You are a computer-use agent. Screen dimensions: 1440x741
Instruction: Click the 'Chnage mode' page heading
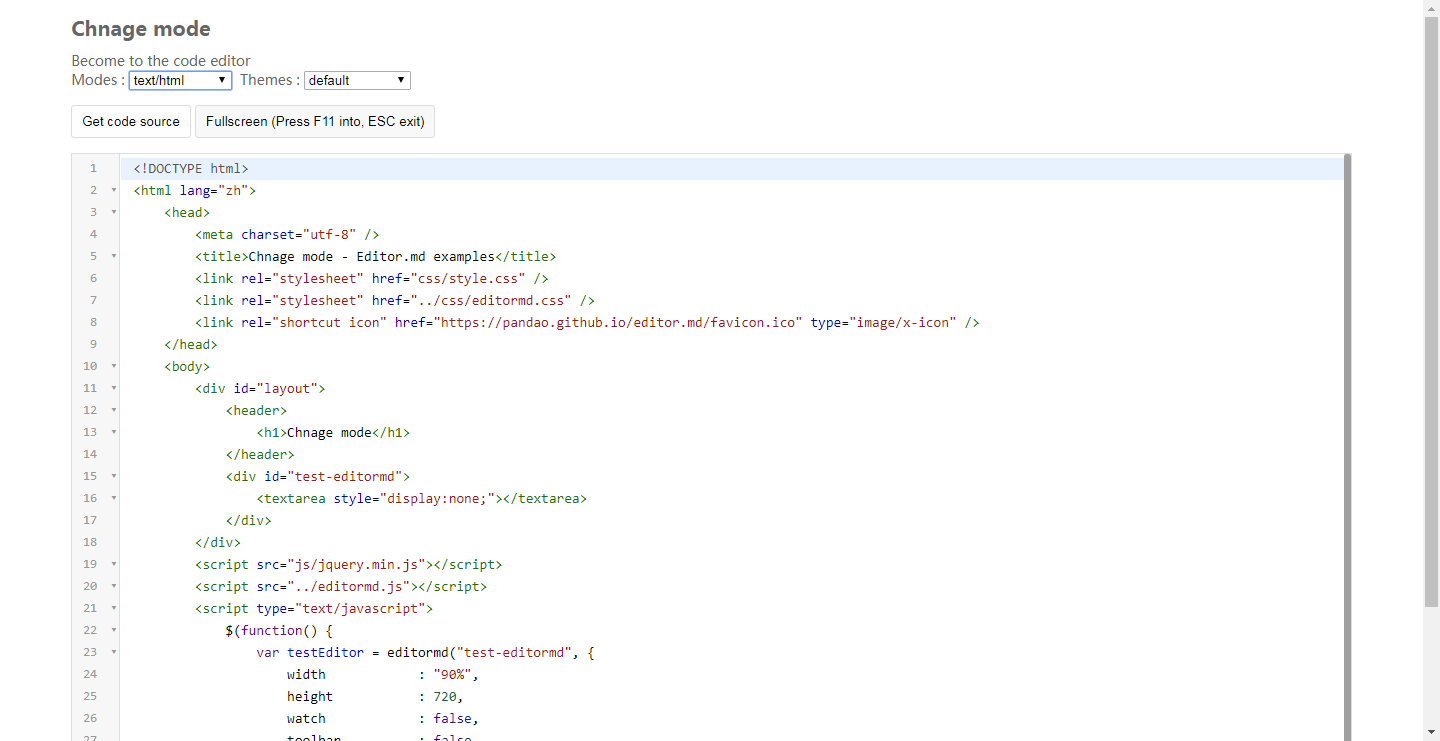pyautogui.click(x=141, y=29)
